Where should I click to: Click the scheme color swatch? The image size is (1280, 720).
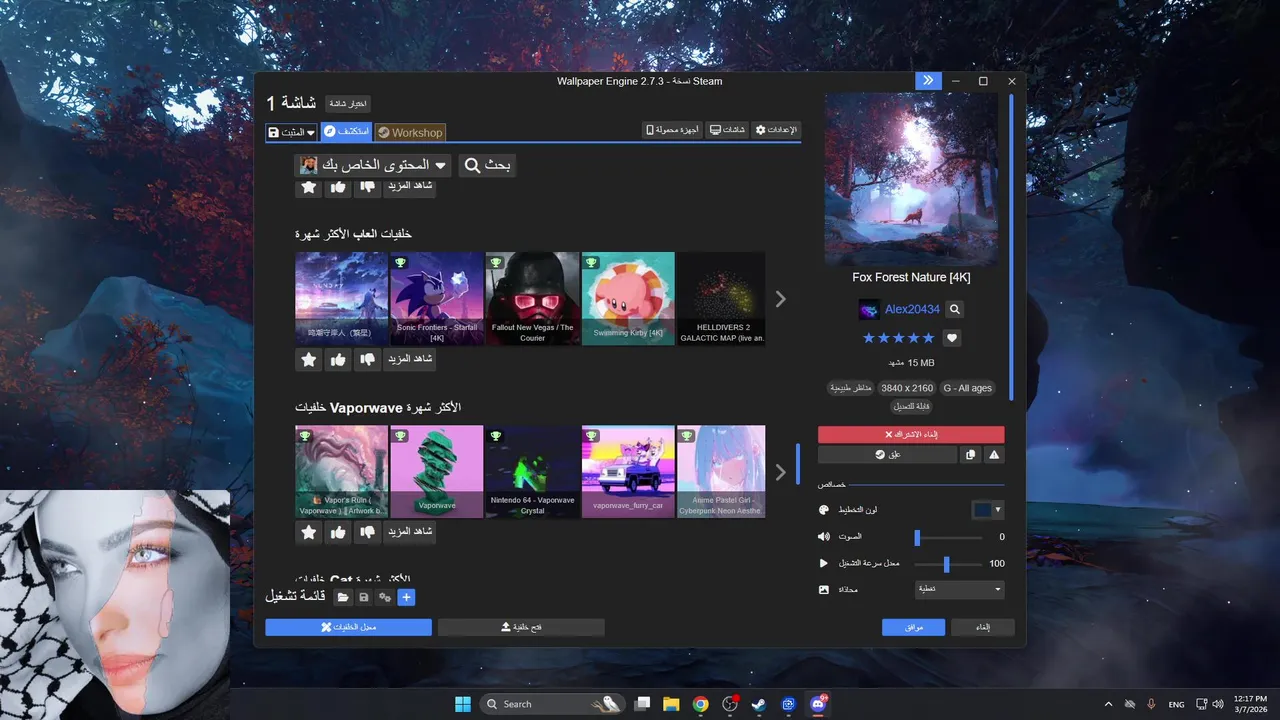[x=982, y=510]
